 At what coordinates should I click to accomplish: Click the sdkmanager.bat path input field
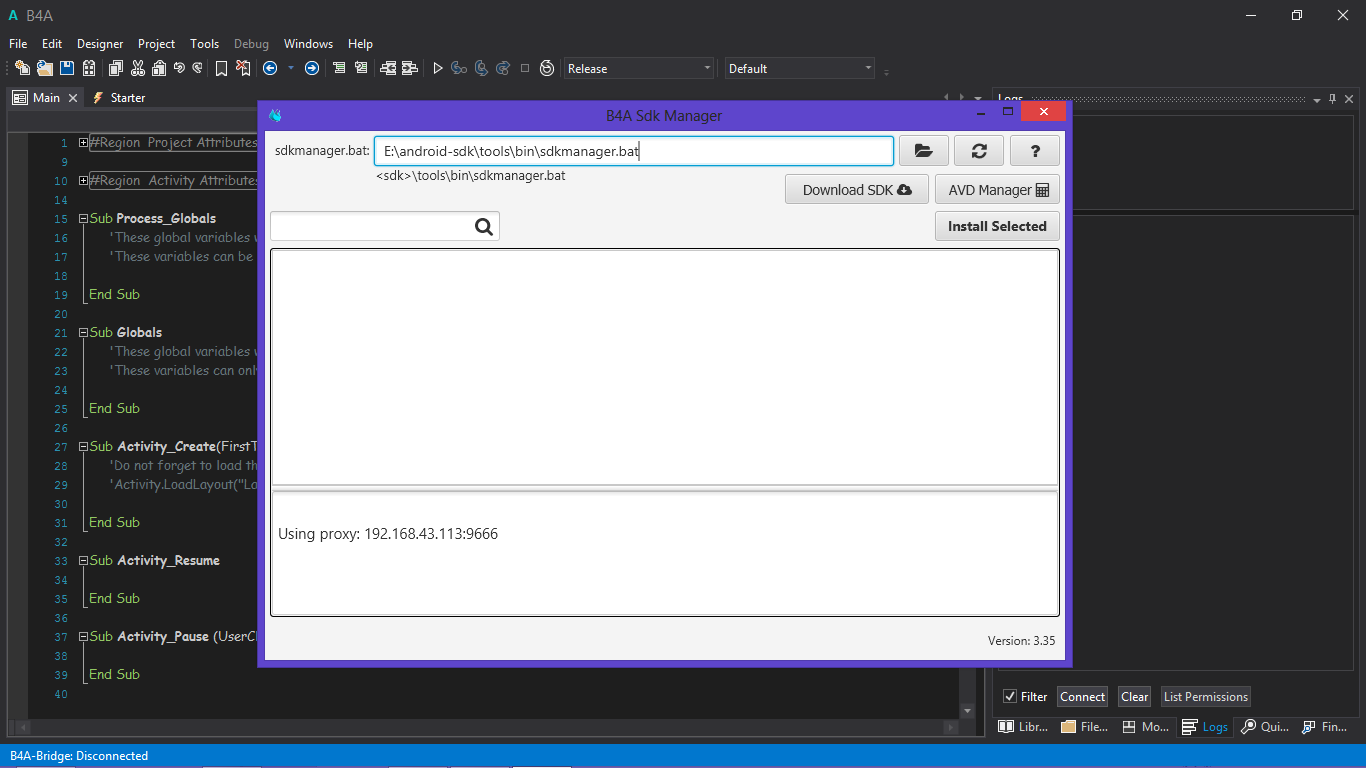pos(633,151)
